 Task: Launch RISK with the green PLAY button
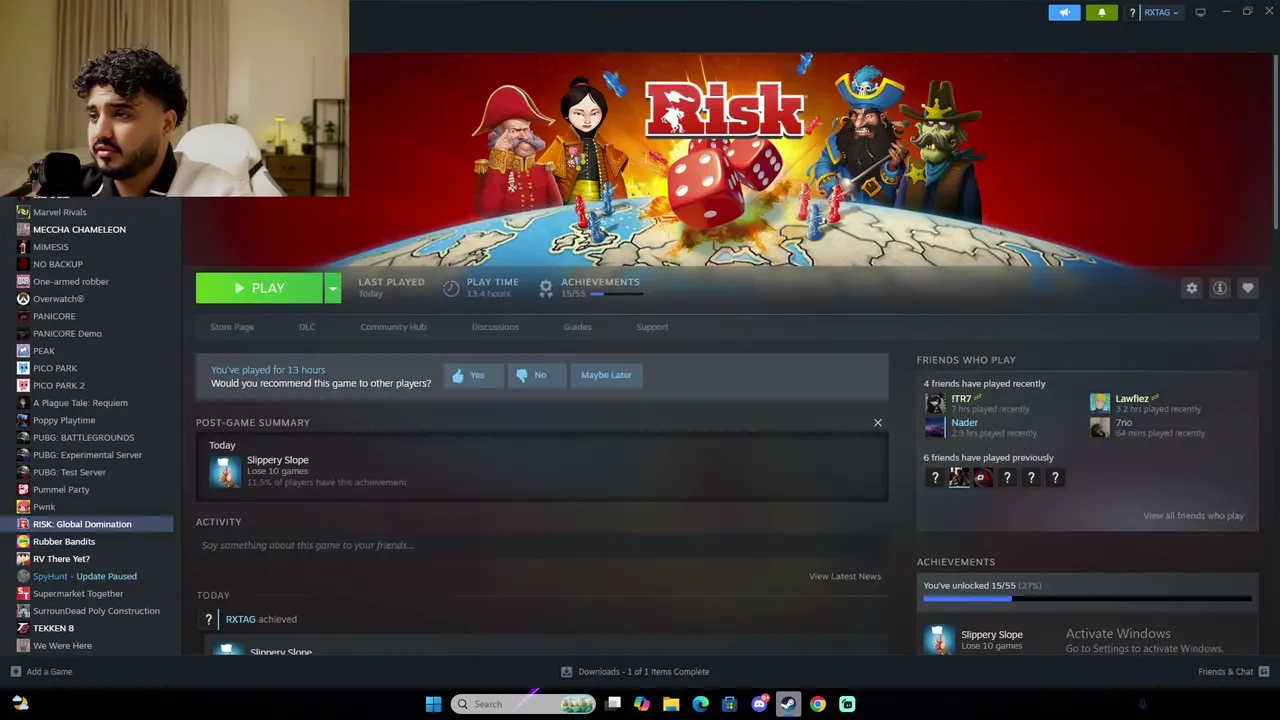tap(259, 288)
